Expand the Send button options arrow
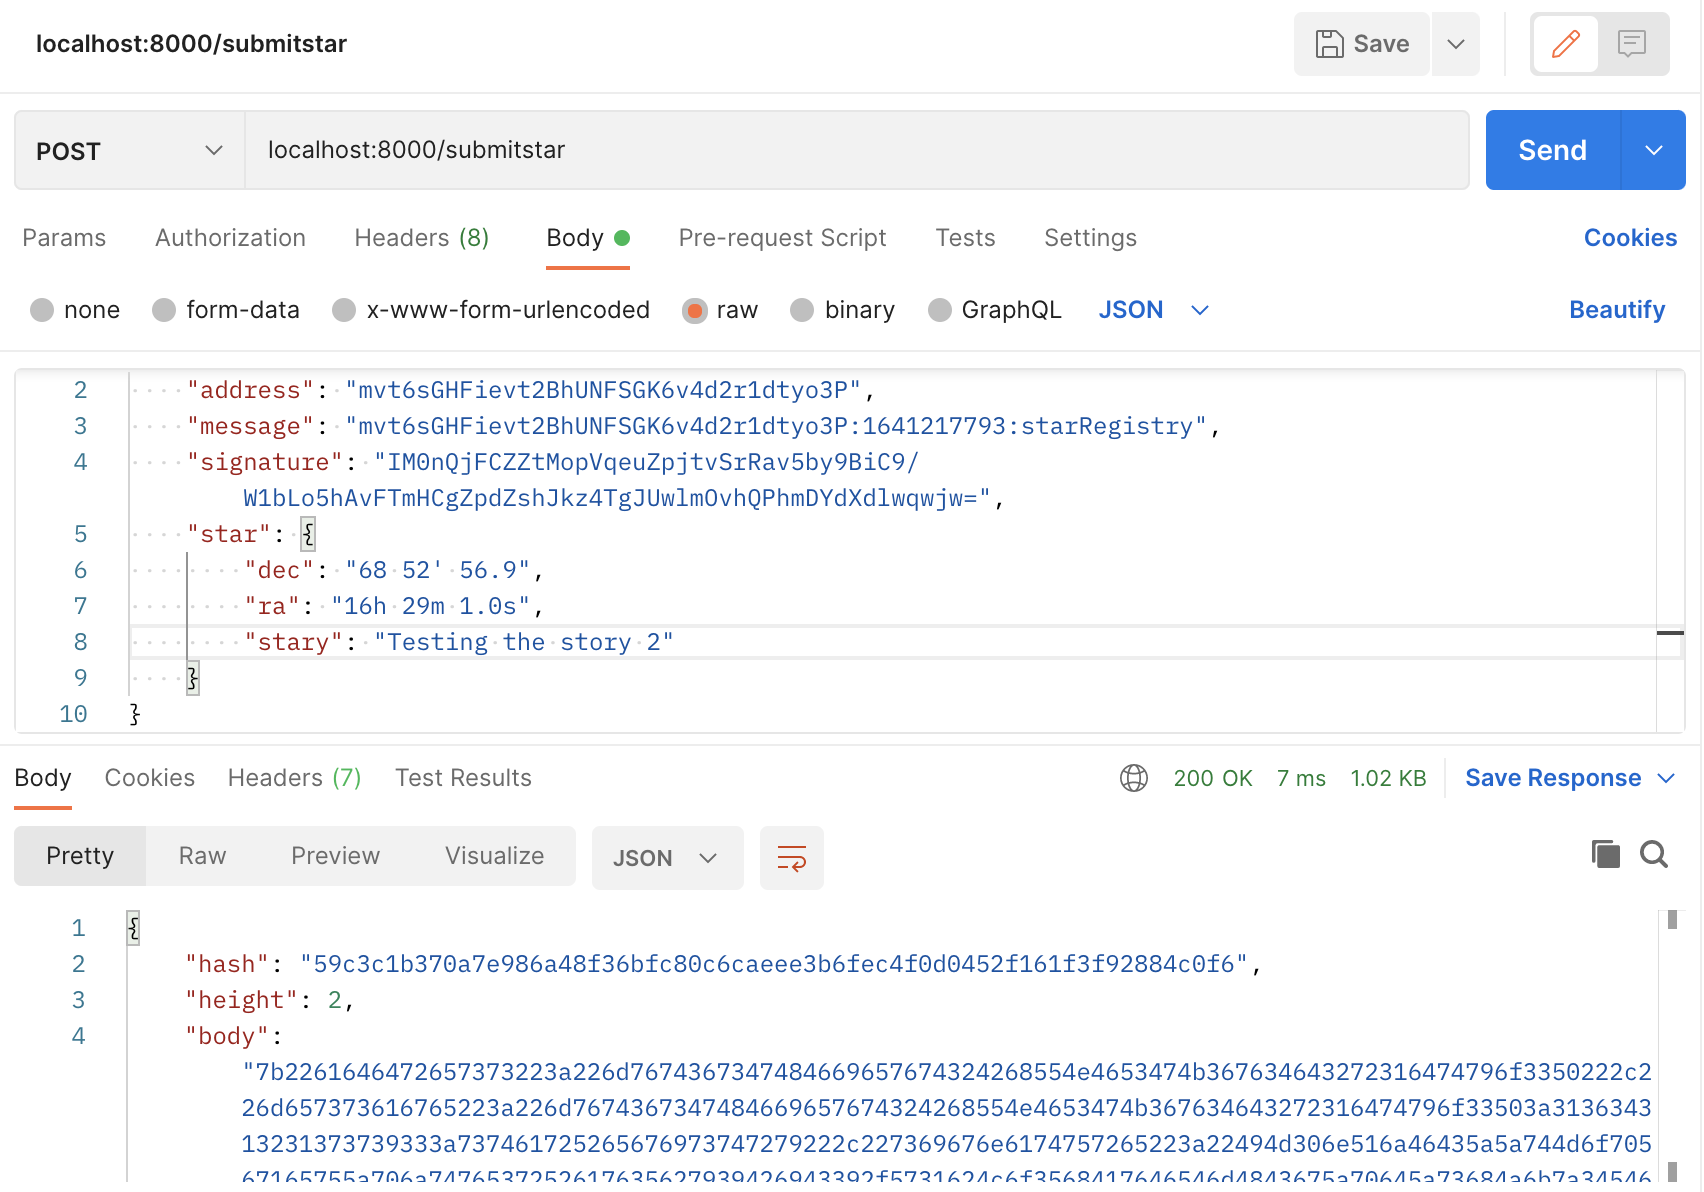Viewport: 1704px width, 1192px height. click(1654, 150)
